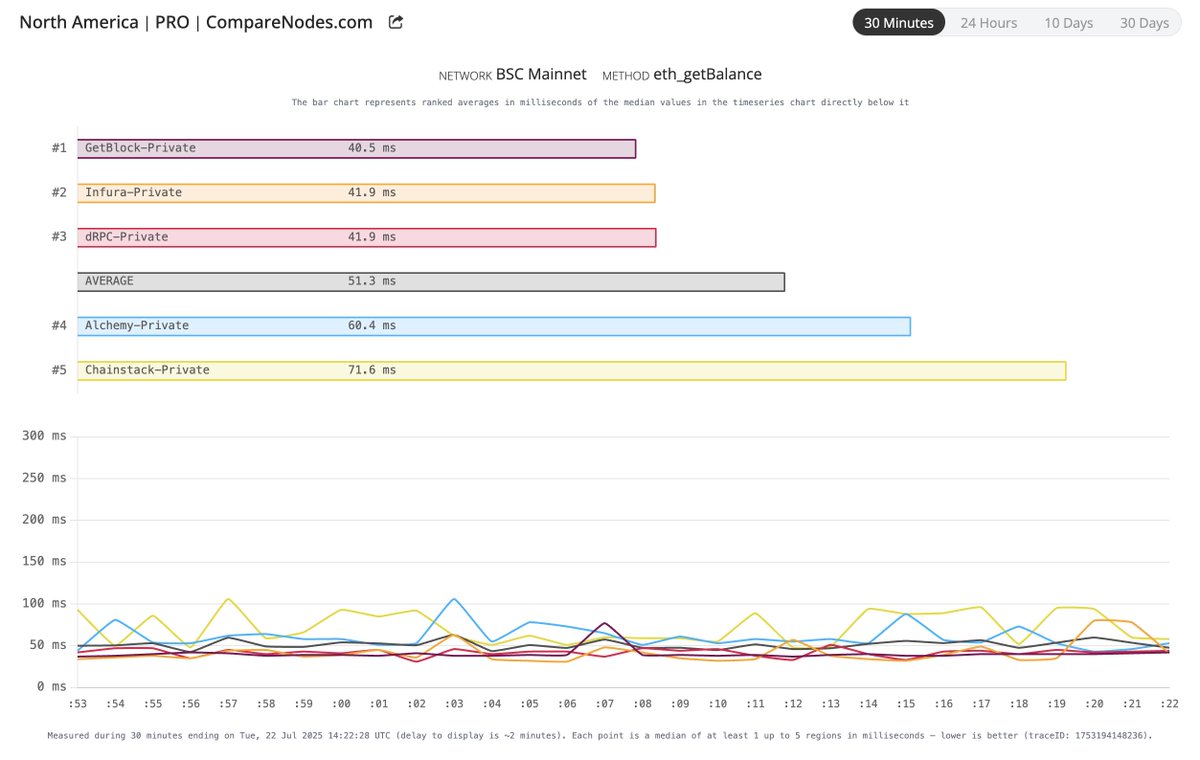Click the 150 ms y-axis label

point(45,562)
